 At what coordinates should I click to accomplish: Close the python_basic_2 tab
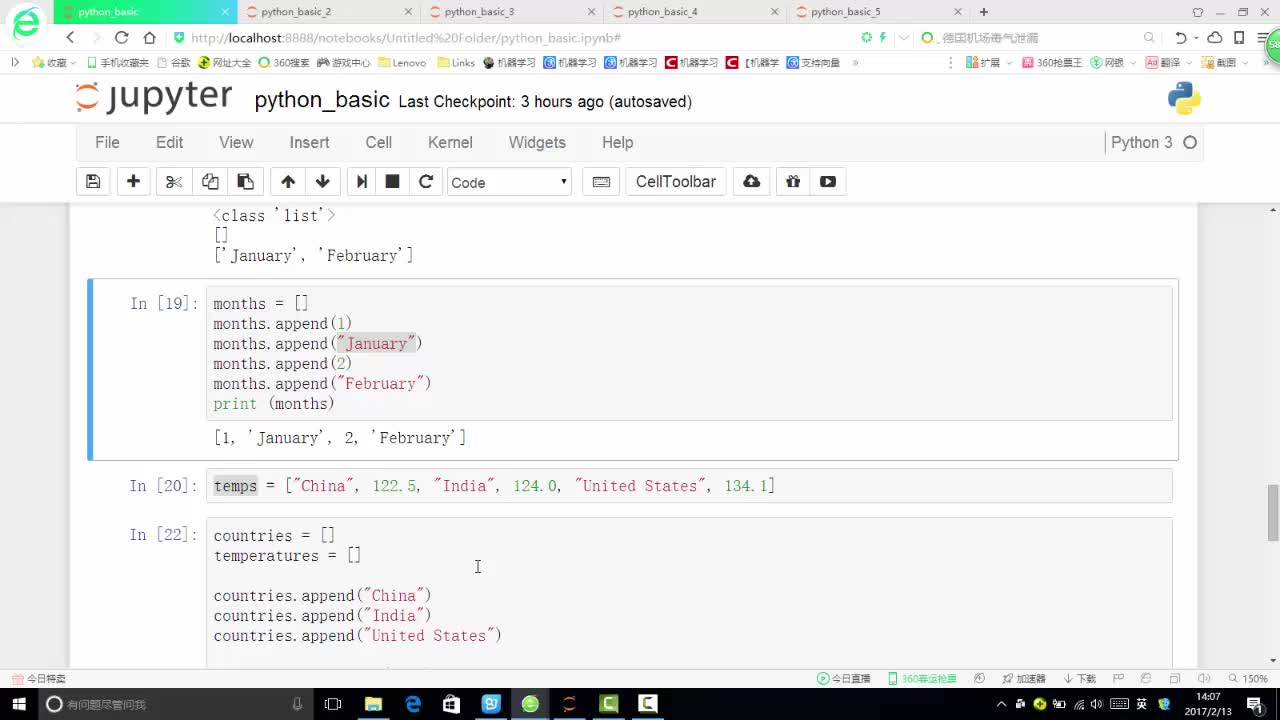[x=408, y=12]
